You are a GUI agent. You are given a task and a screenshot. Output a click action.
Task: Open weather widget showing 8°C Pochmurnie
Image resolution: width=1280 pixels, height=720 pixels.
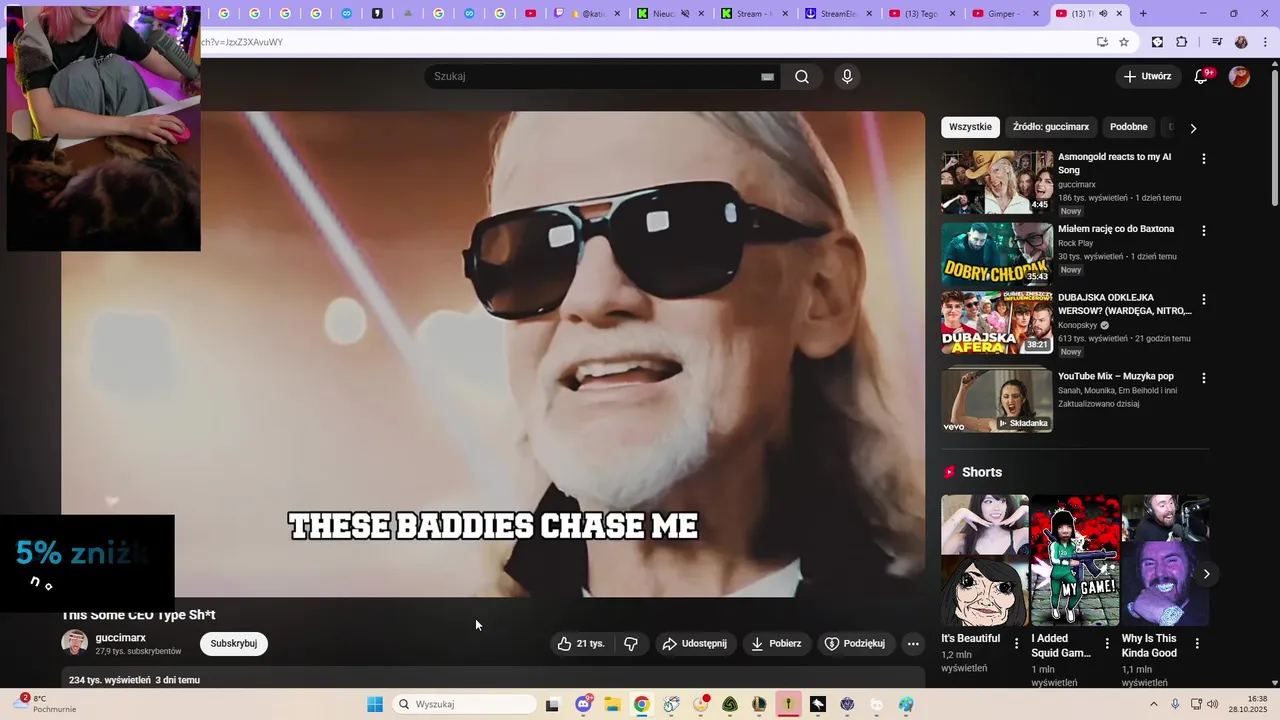click(44, 704)
